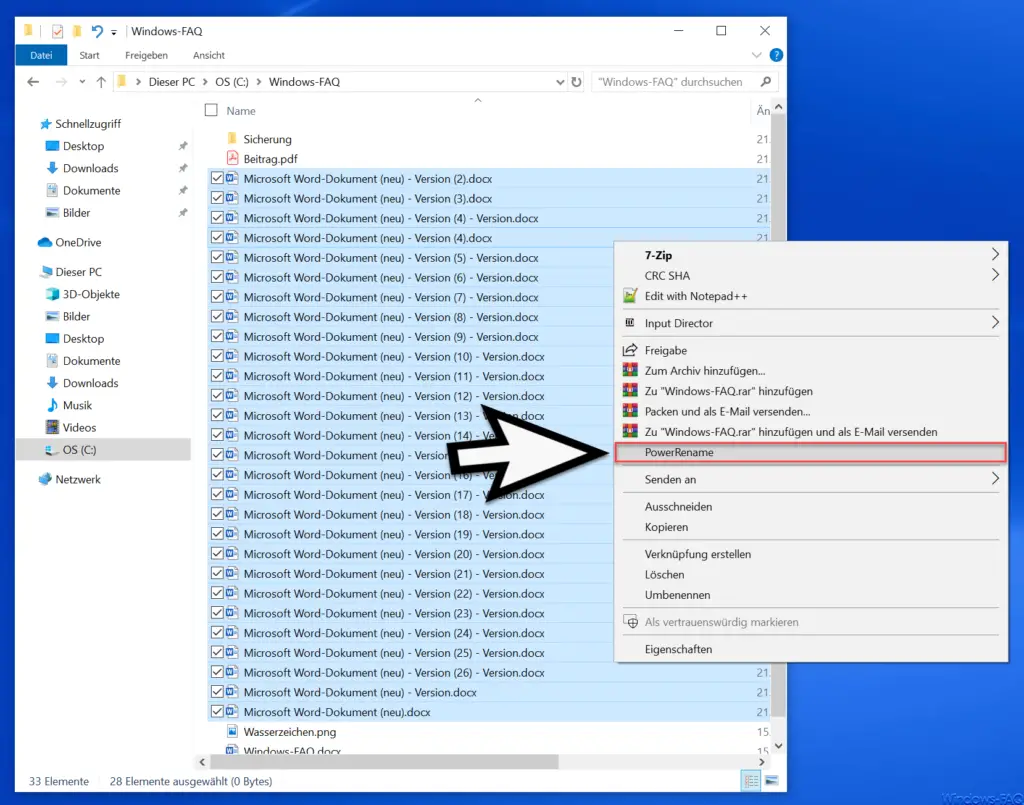Open the recent locations dropdown beside Forward arrow
Screen dimensions: 1024x805
pyautogui.click(x=82, y=82)
